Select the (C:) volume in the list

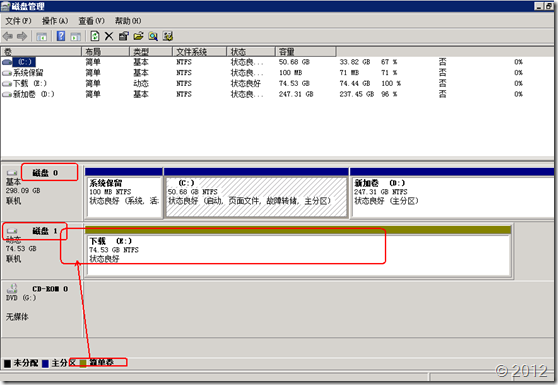(24, 62)
